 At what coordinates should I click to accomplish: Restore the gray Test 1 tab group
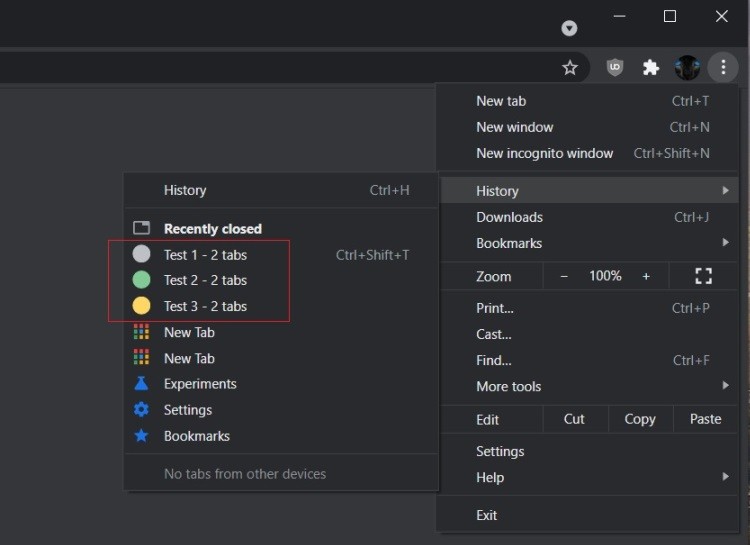(205, 255)
